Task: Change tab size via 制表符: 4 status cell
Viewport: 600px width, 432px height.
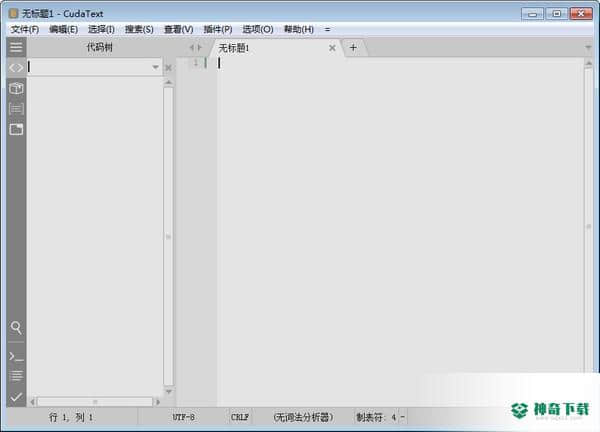Action: coord(380,417)
